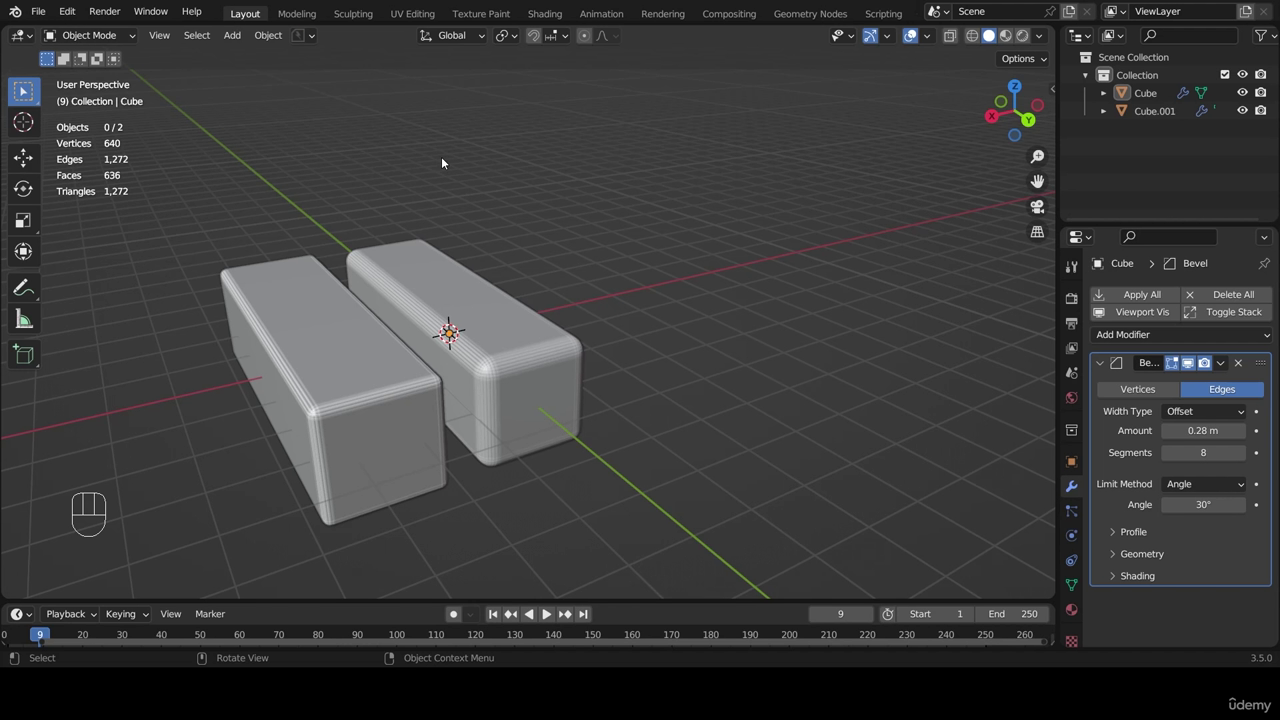
Task: Pick the Annotate pencil tool
Action: pos(23,288)
